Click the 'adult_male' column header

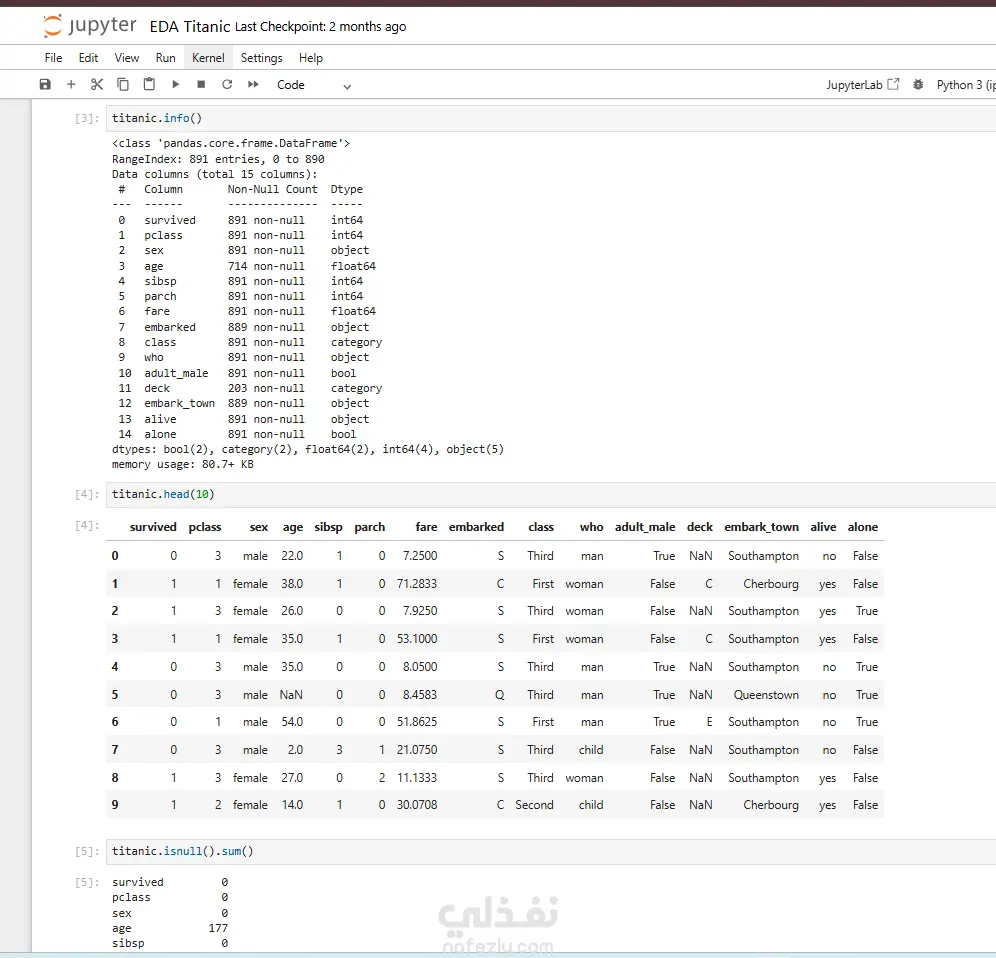pos(645,527)
